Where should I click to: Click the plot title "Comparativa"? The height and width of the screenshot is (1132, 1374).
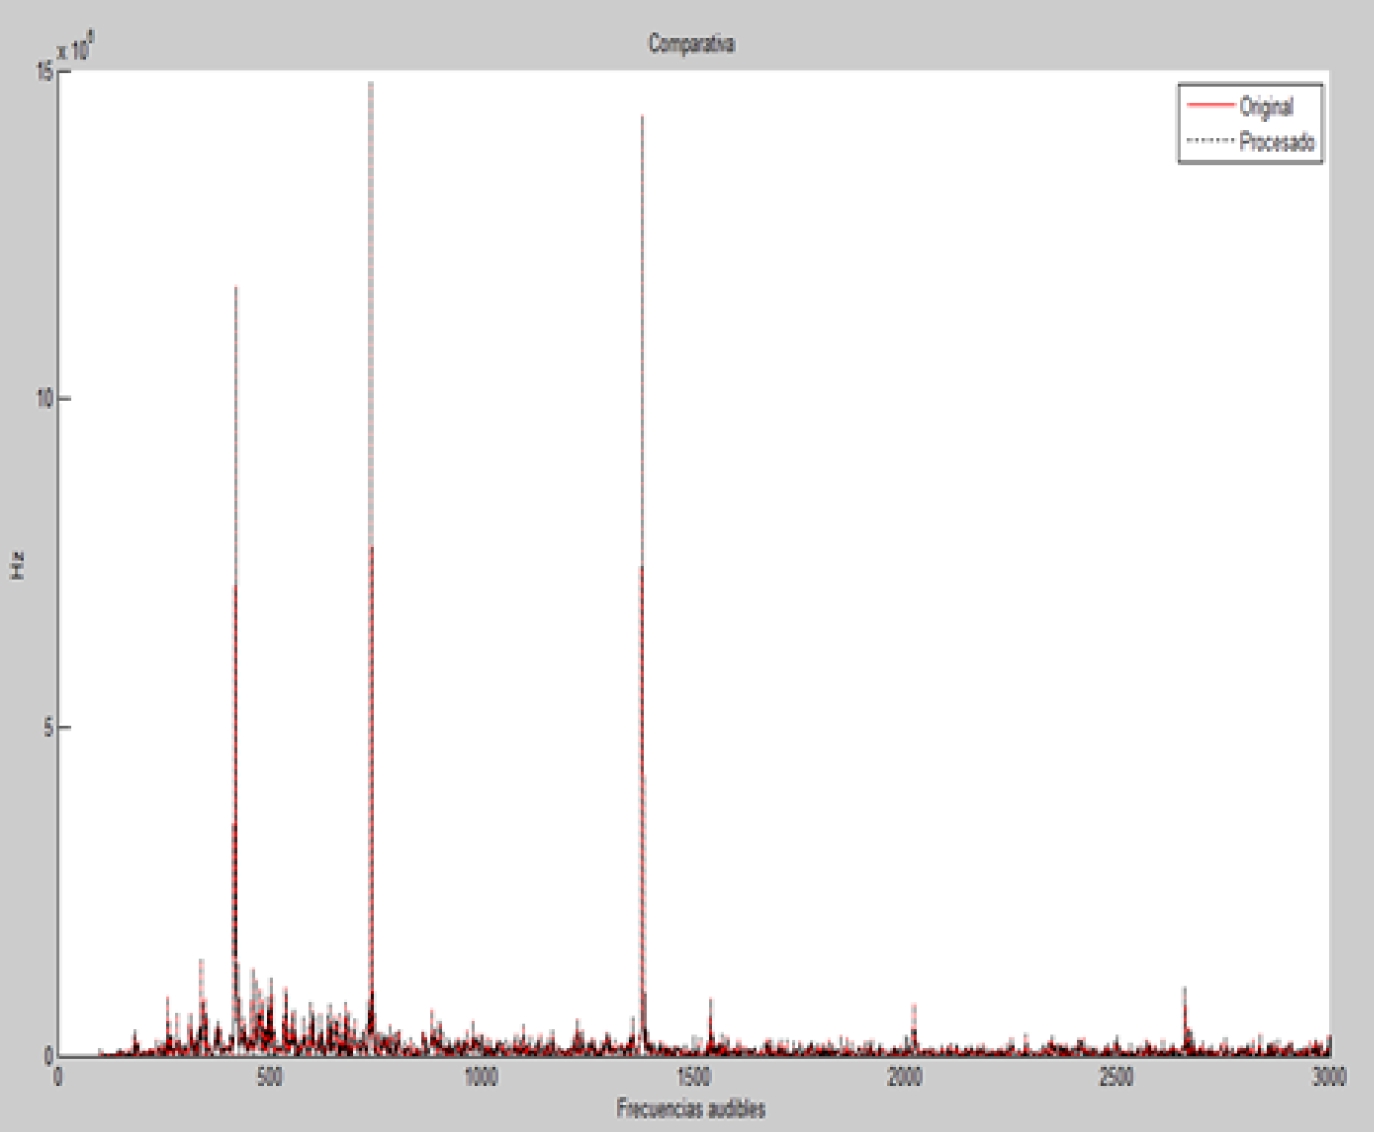(x=691, y=44)
